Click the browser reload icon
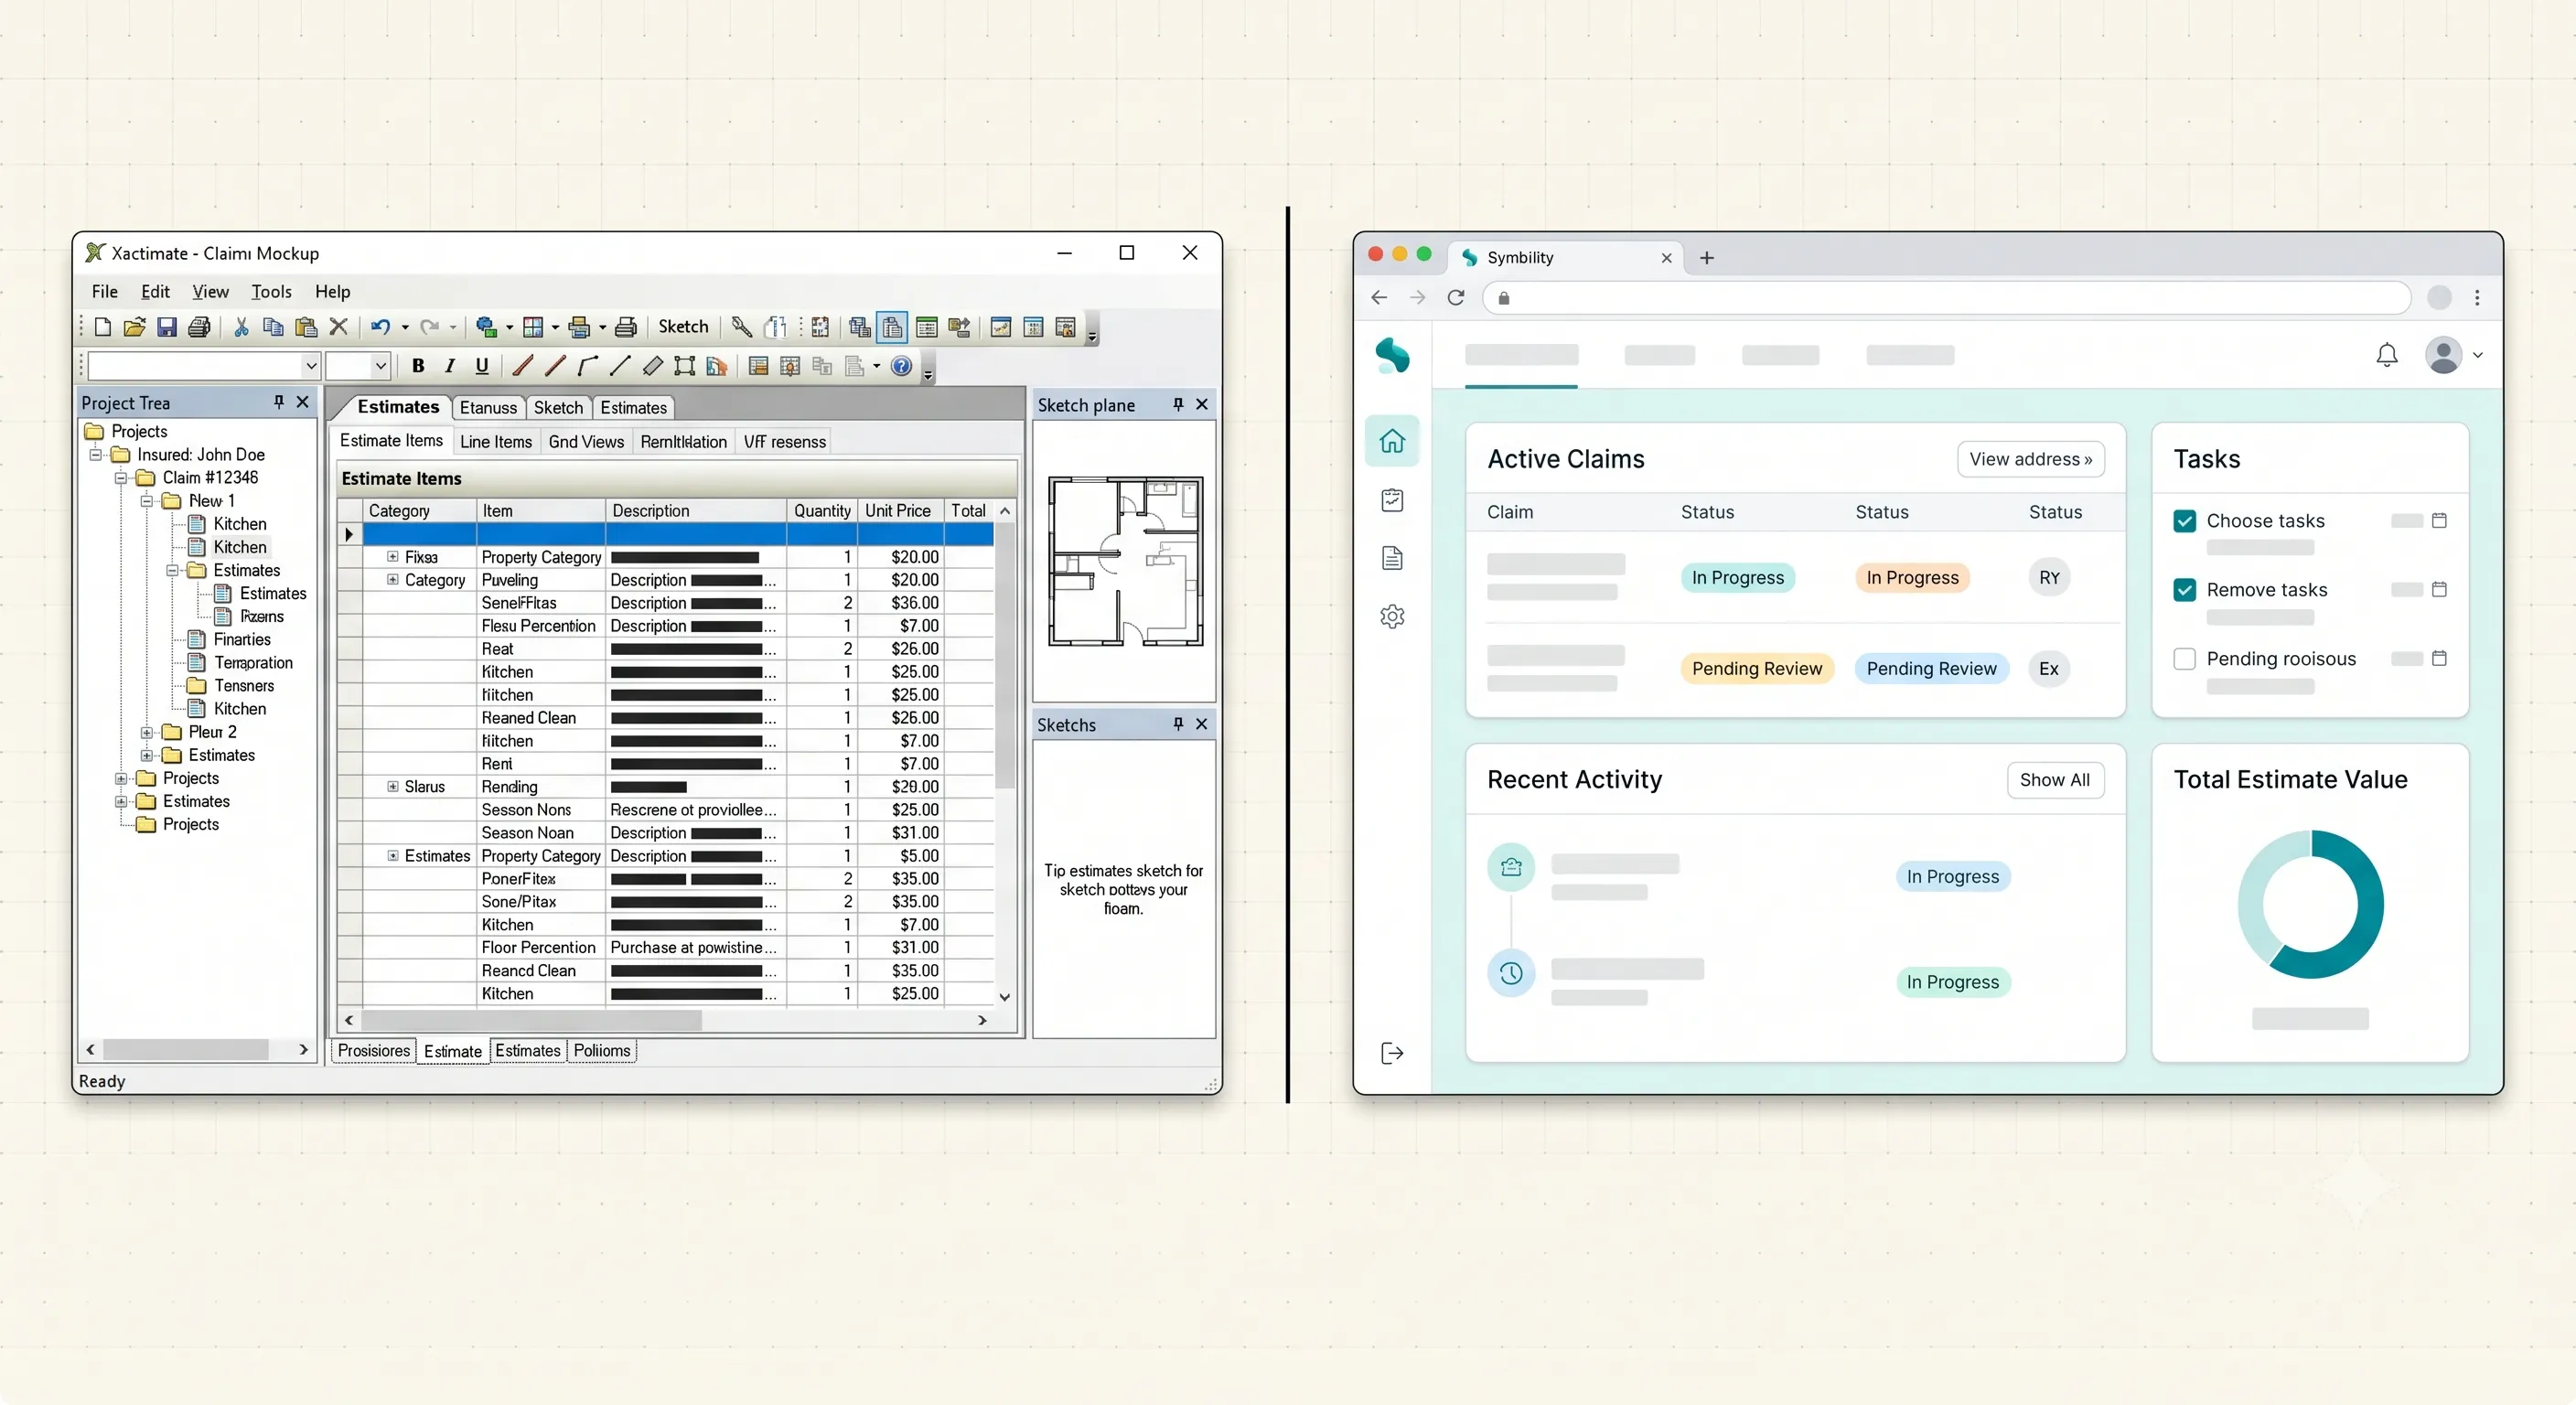 [x=1456, y=298]
